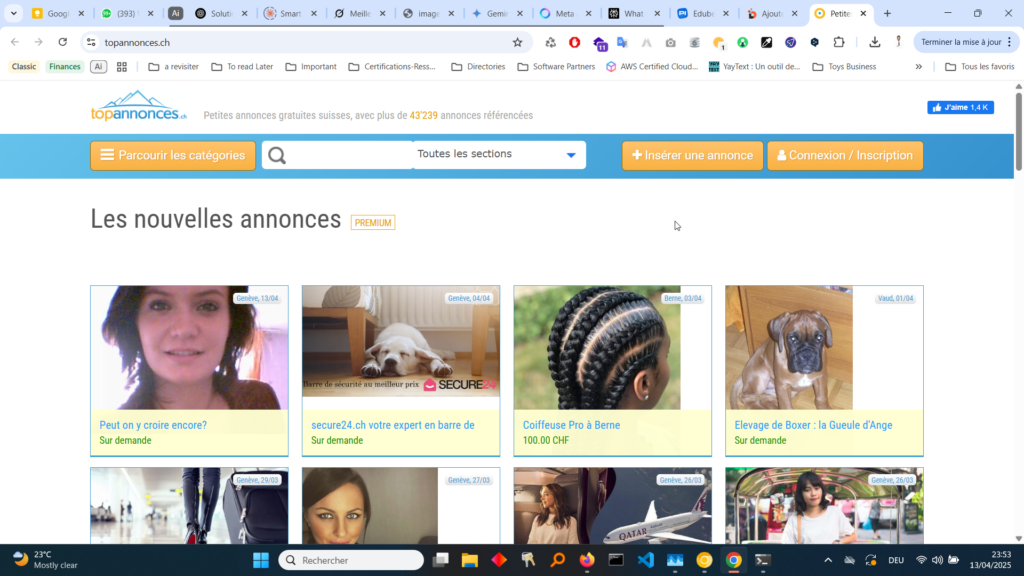This screenshot has width=1024, height=576.
Task: Open the Software Partners bookmark folder
Action: (556, 67)
